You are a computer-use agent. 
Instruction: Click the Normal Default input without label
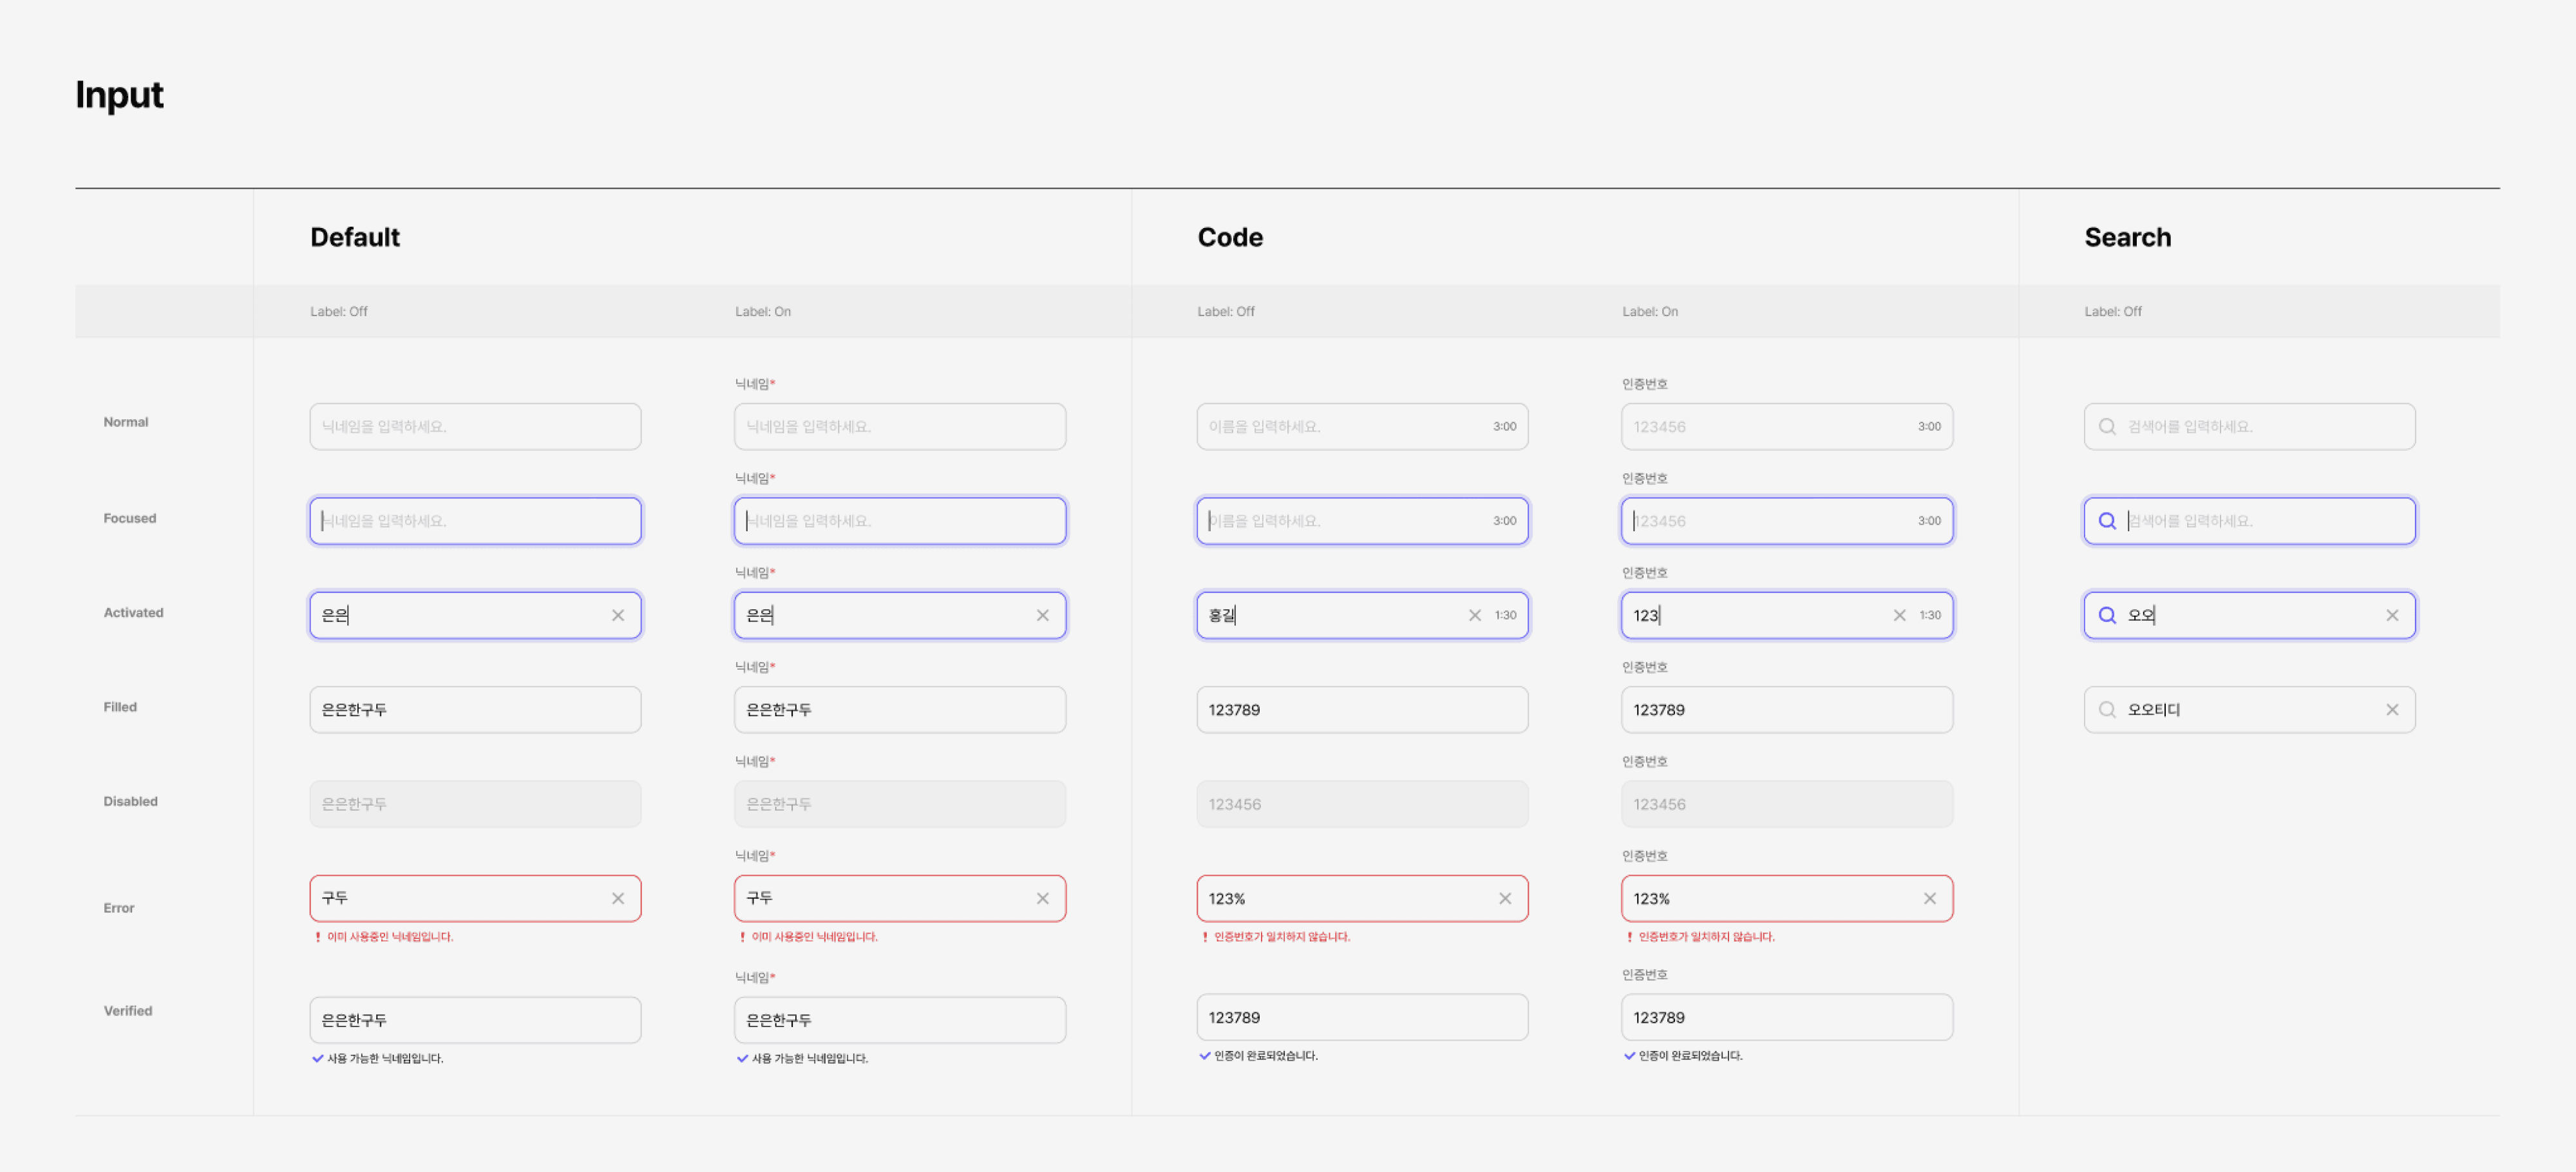pos(475,426)
